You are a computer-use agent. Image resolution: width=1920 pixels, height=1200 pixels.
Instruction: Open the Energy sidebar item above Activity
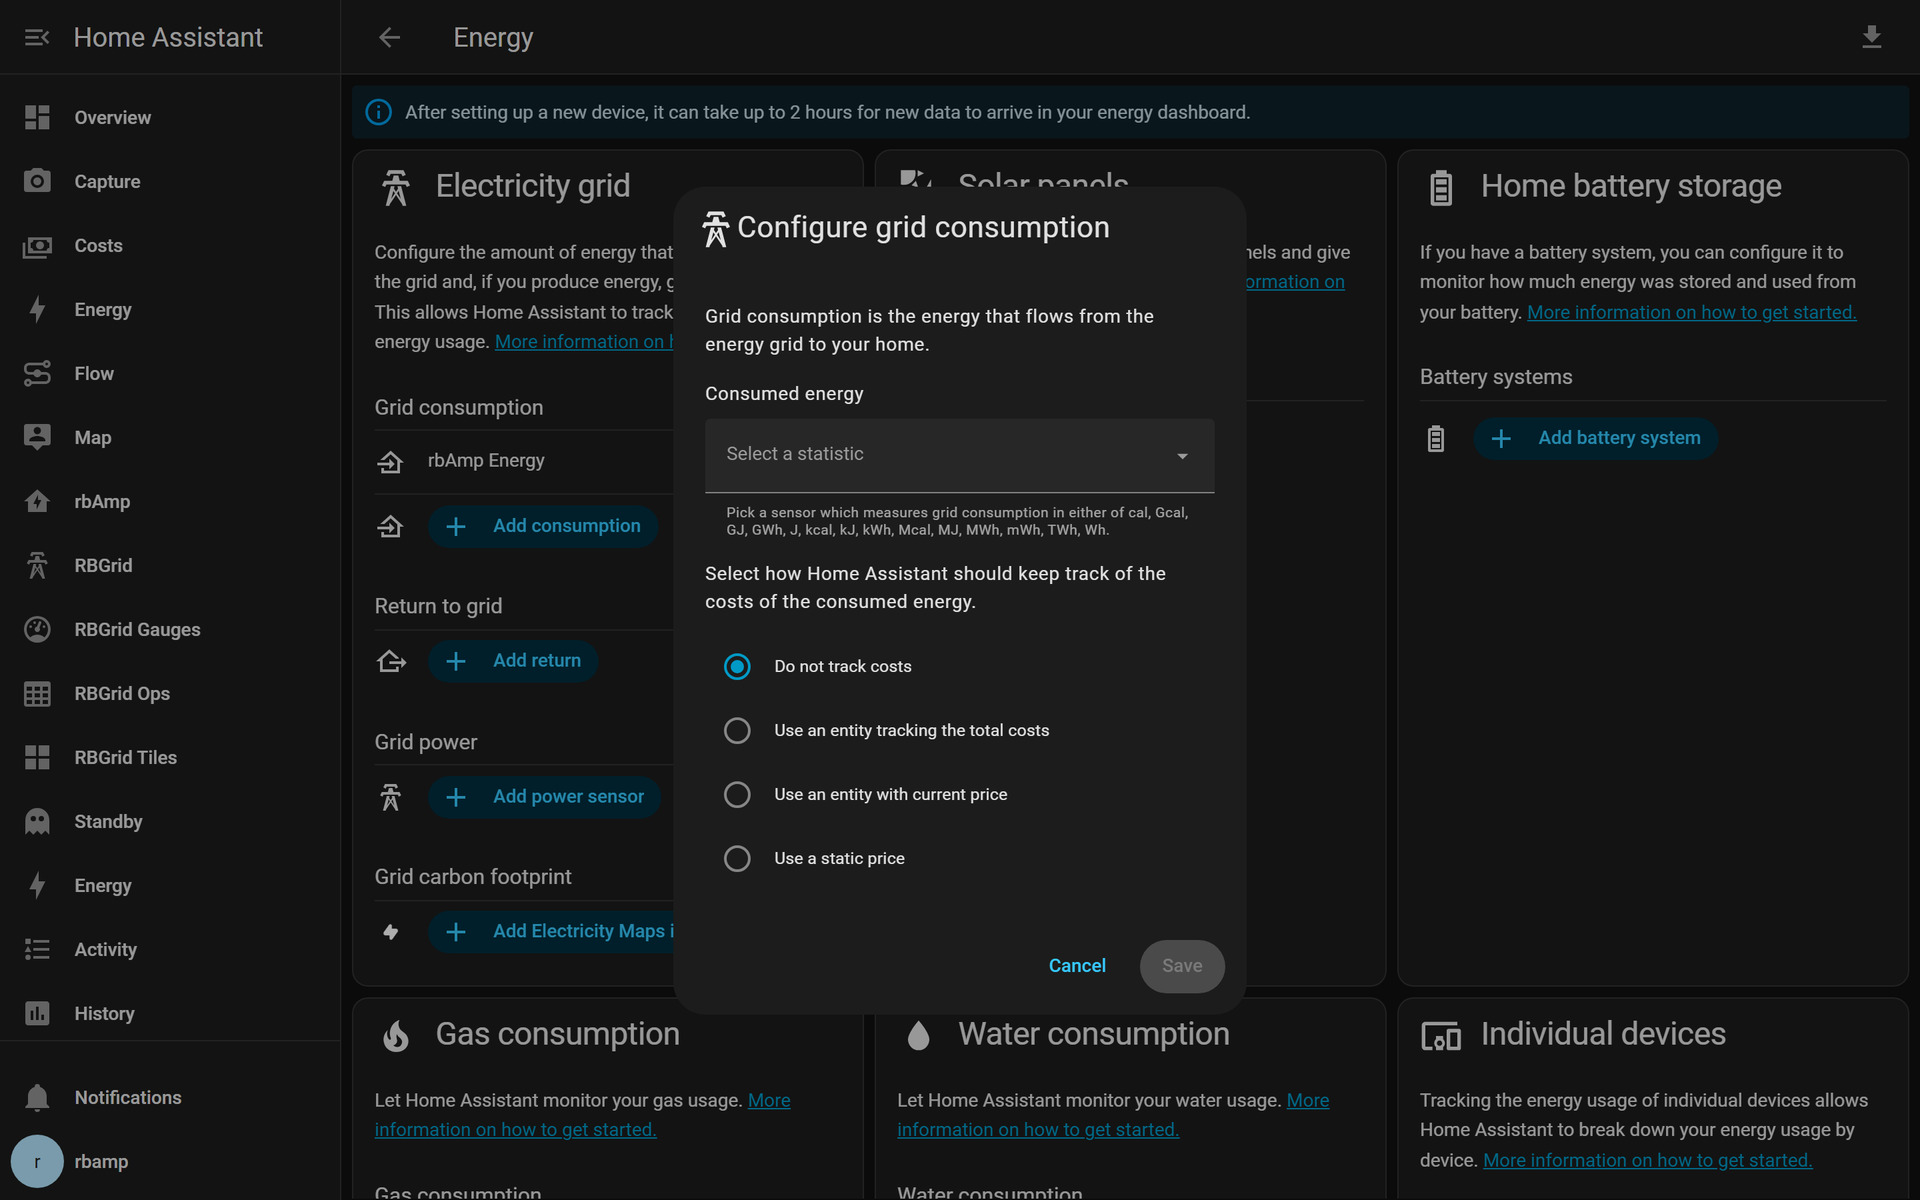click(170, 885)
